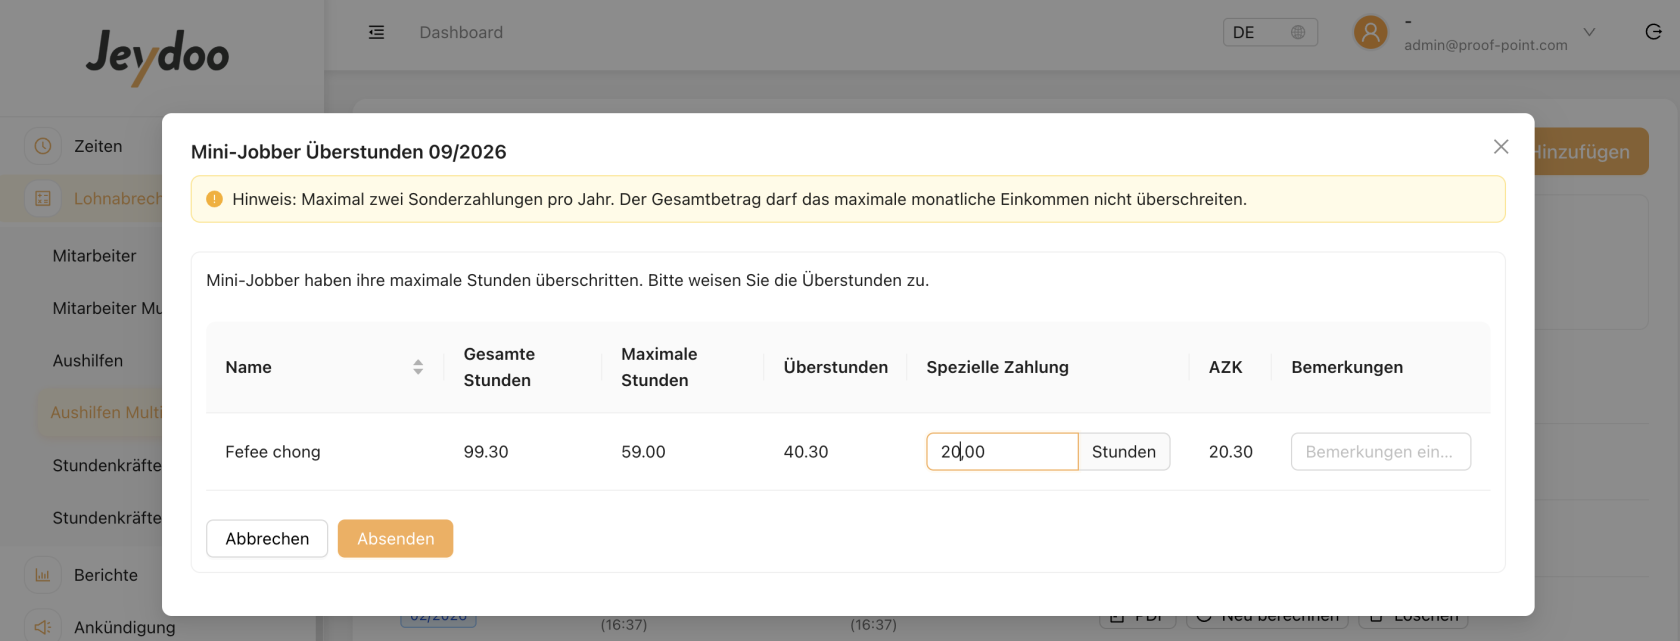Click the Abbrechen button
This screenshot has height=641, width=1680.
pos(267,539)
